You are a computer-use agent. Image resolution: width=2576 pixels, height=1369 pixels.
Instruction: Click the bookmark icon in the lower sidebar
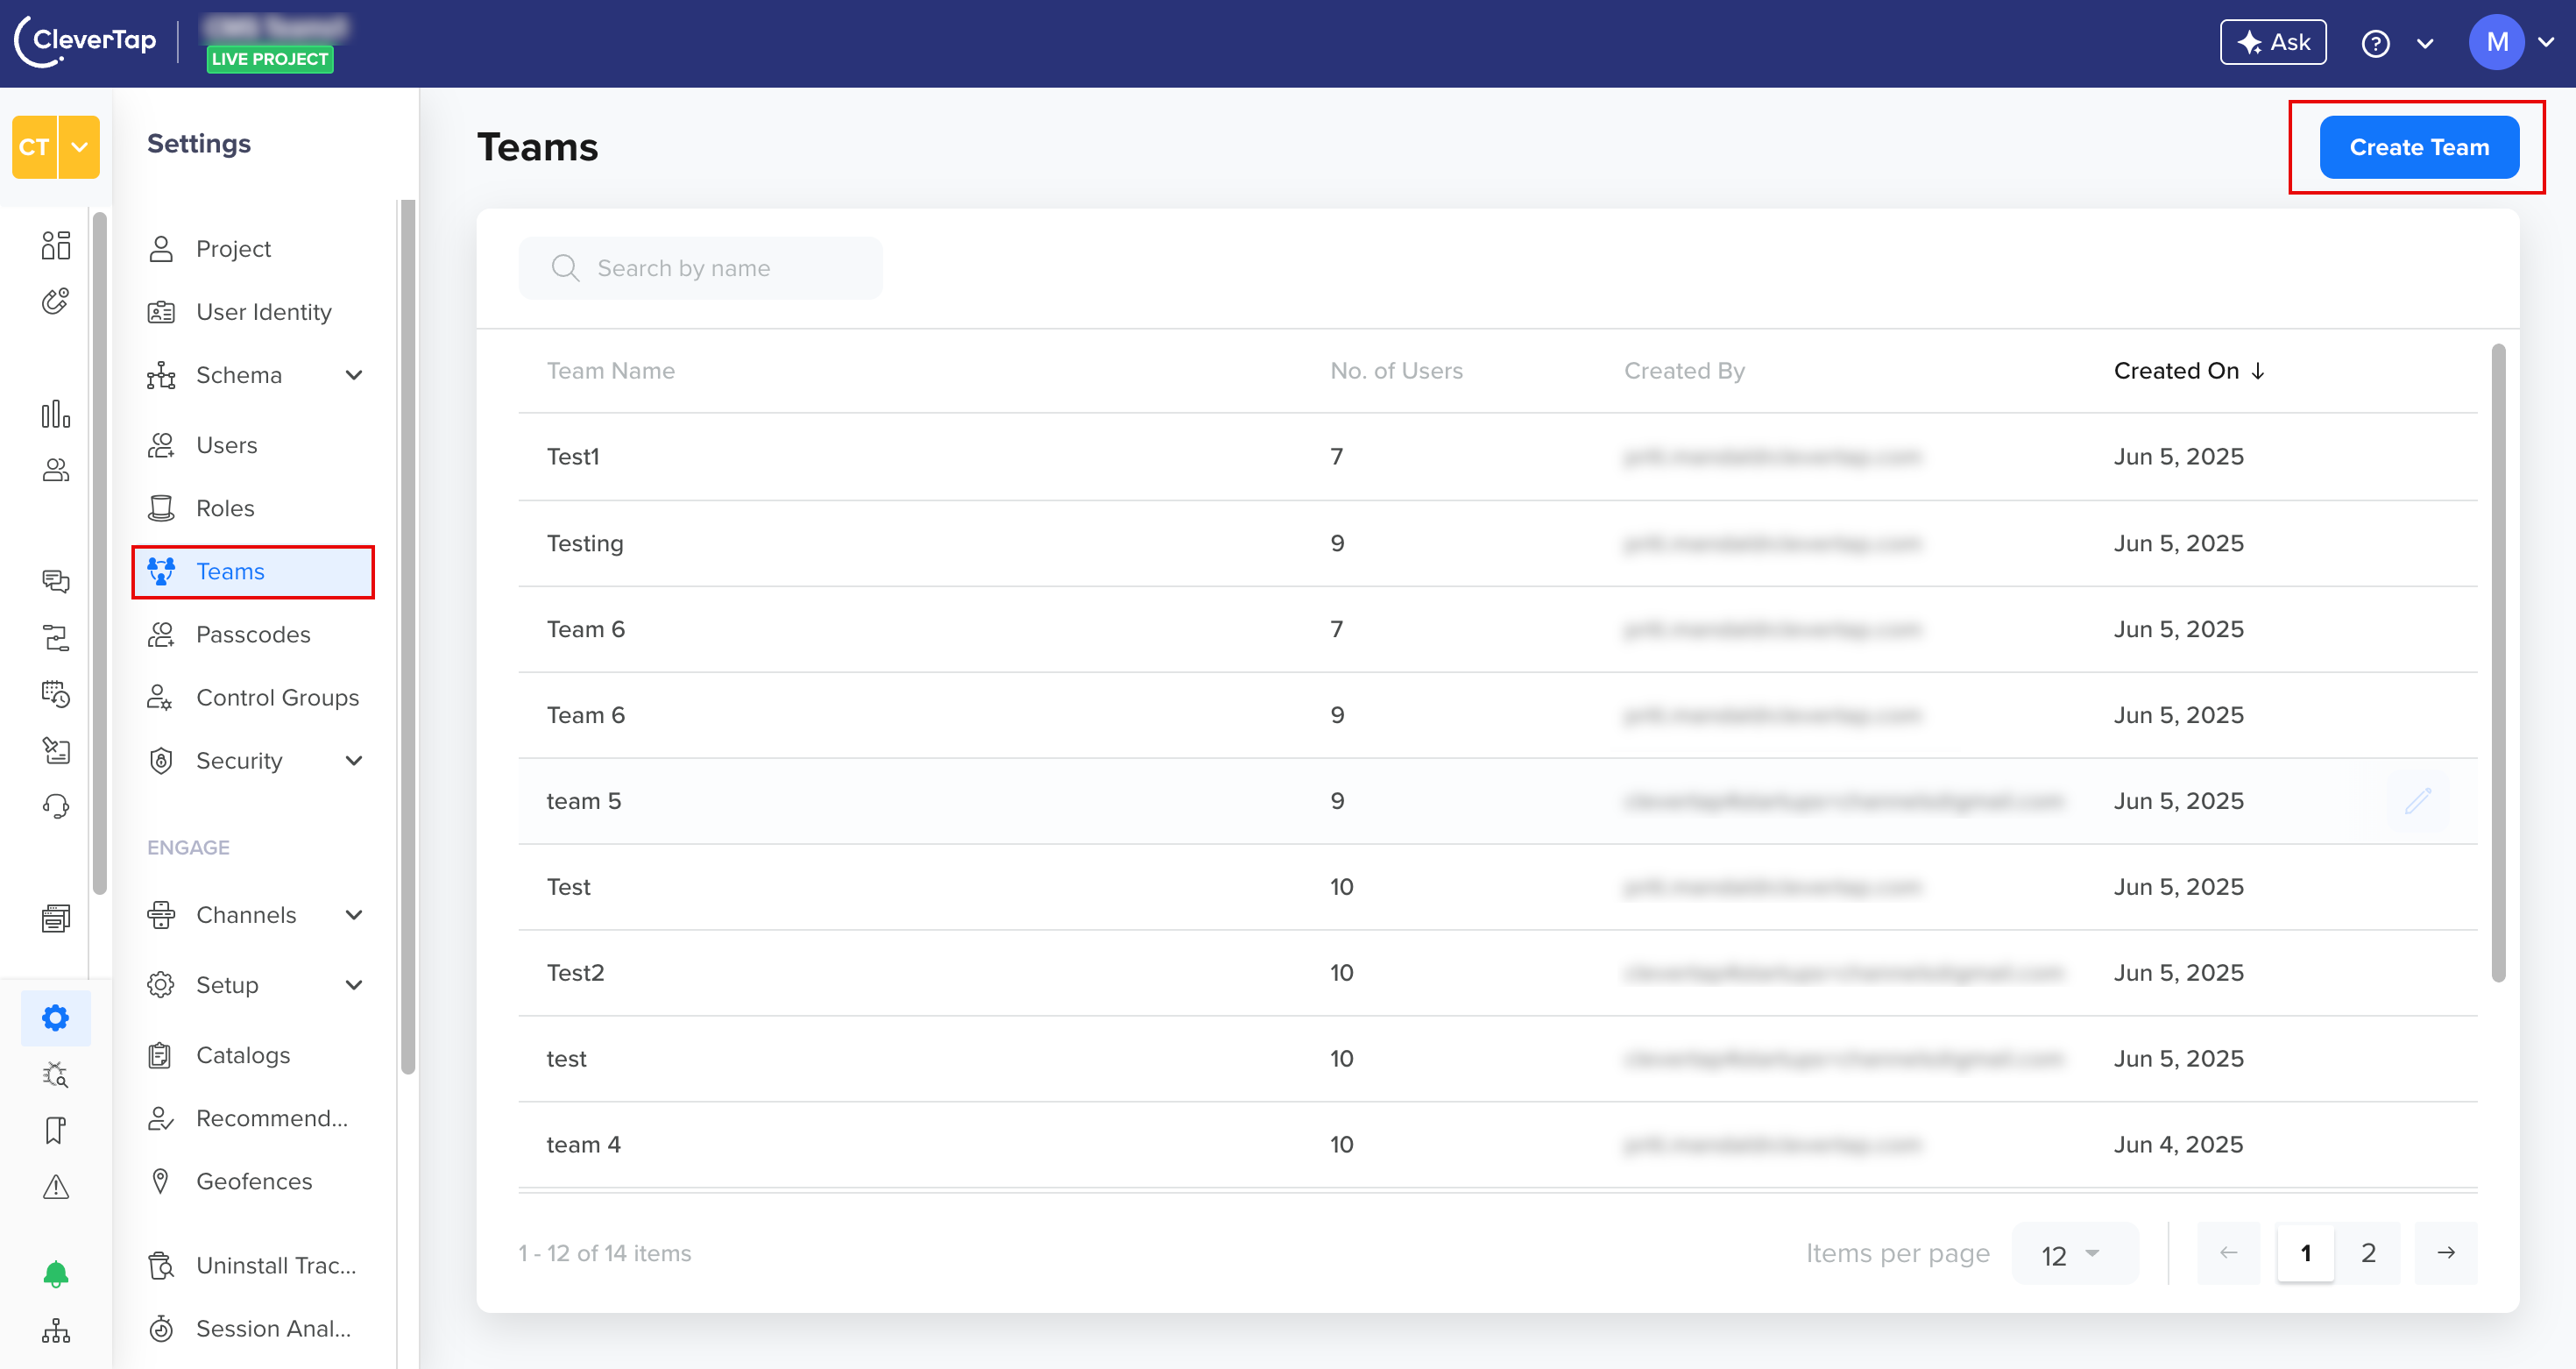coord(56,1130)
